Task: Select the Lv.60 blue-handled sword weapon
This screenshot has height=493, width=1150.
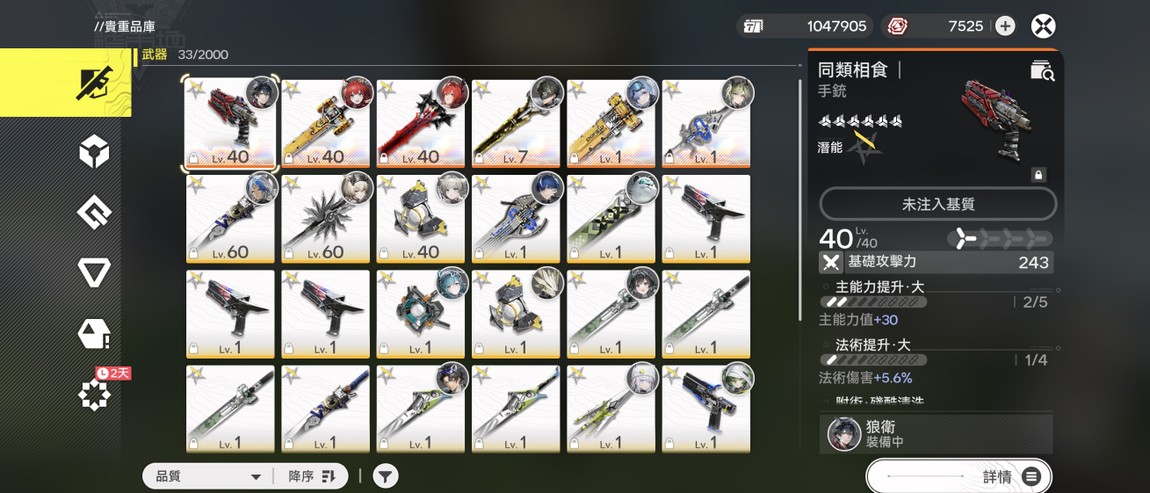Action: click(230, 219)
